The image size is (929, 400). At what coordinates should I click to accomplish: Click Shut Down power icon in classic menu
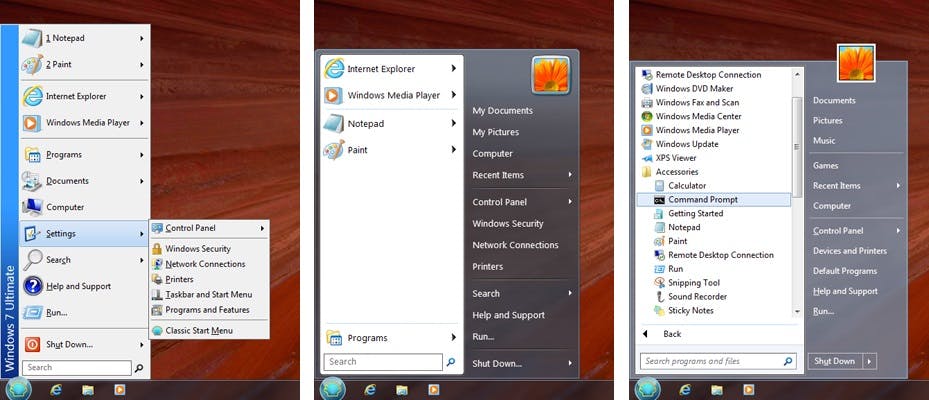pyautogui.click(x=33, y=344)
